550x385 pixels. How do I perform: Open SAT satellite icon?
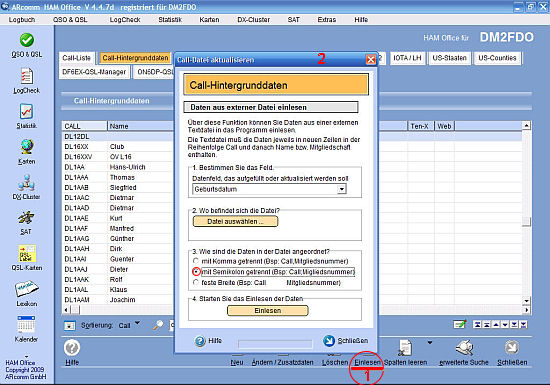click(x=26, y=218)
